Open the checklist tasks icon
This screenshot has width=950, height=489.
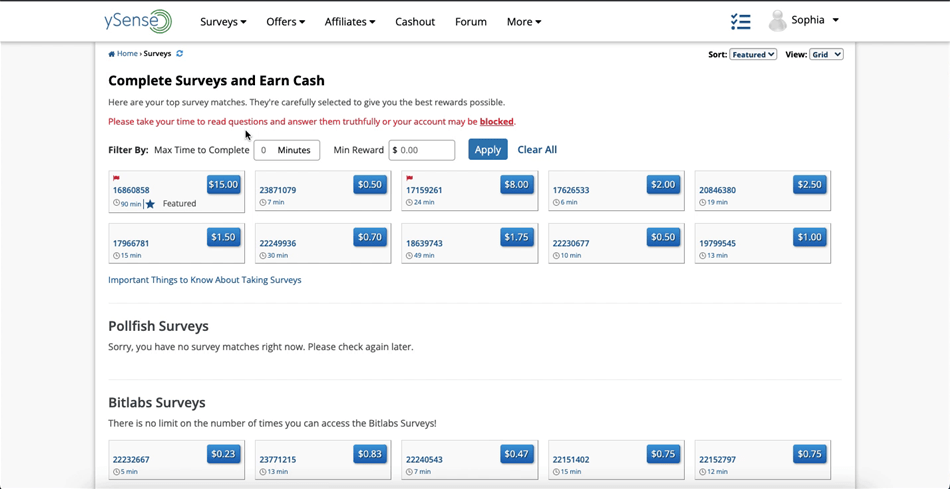740,22
